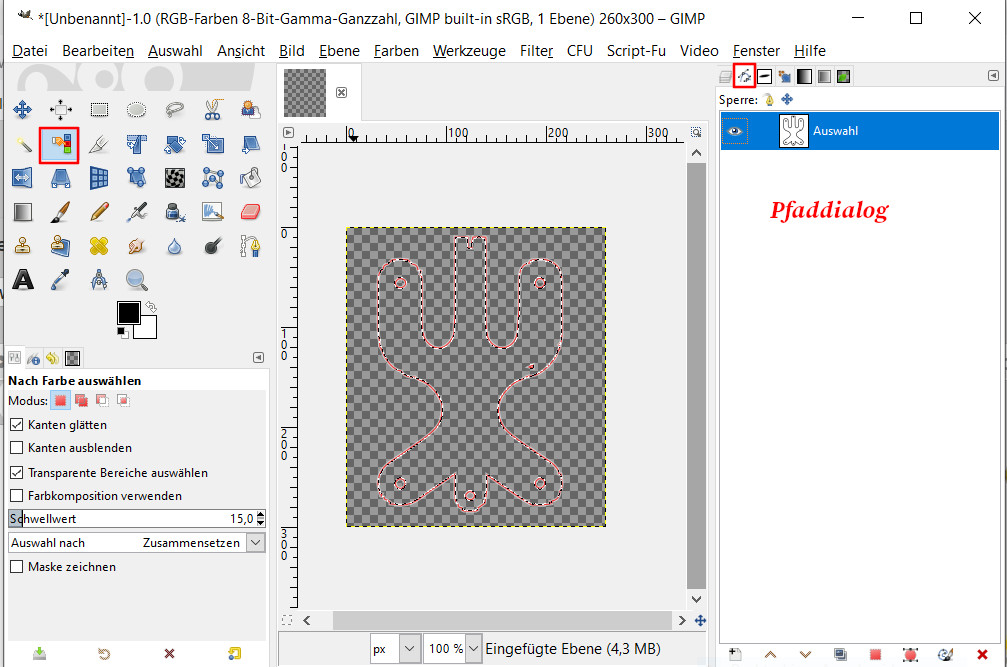Viewport: 1007px width, 667px height.
Task: Enable the Maske zeichnen checkbox
Action: click(x=16, y=567)
